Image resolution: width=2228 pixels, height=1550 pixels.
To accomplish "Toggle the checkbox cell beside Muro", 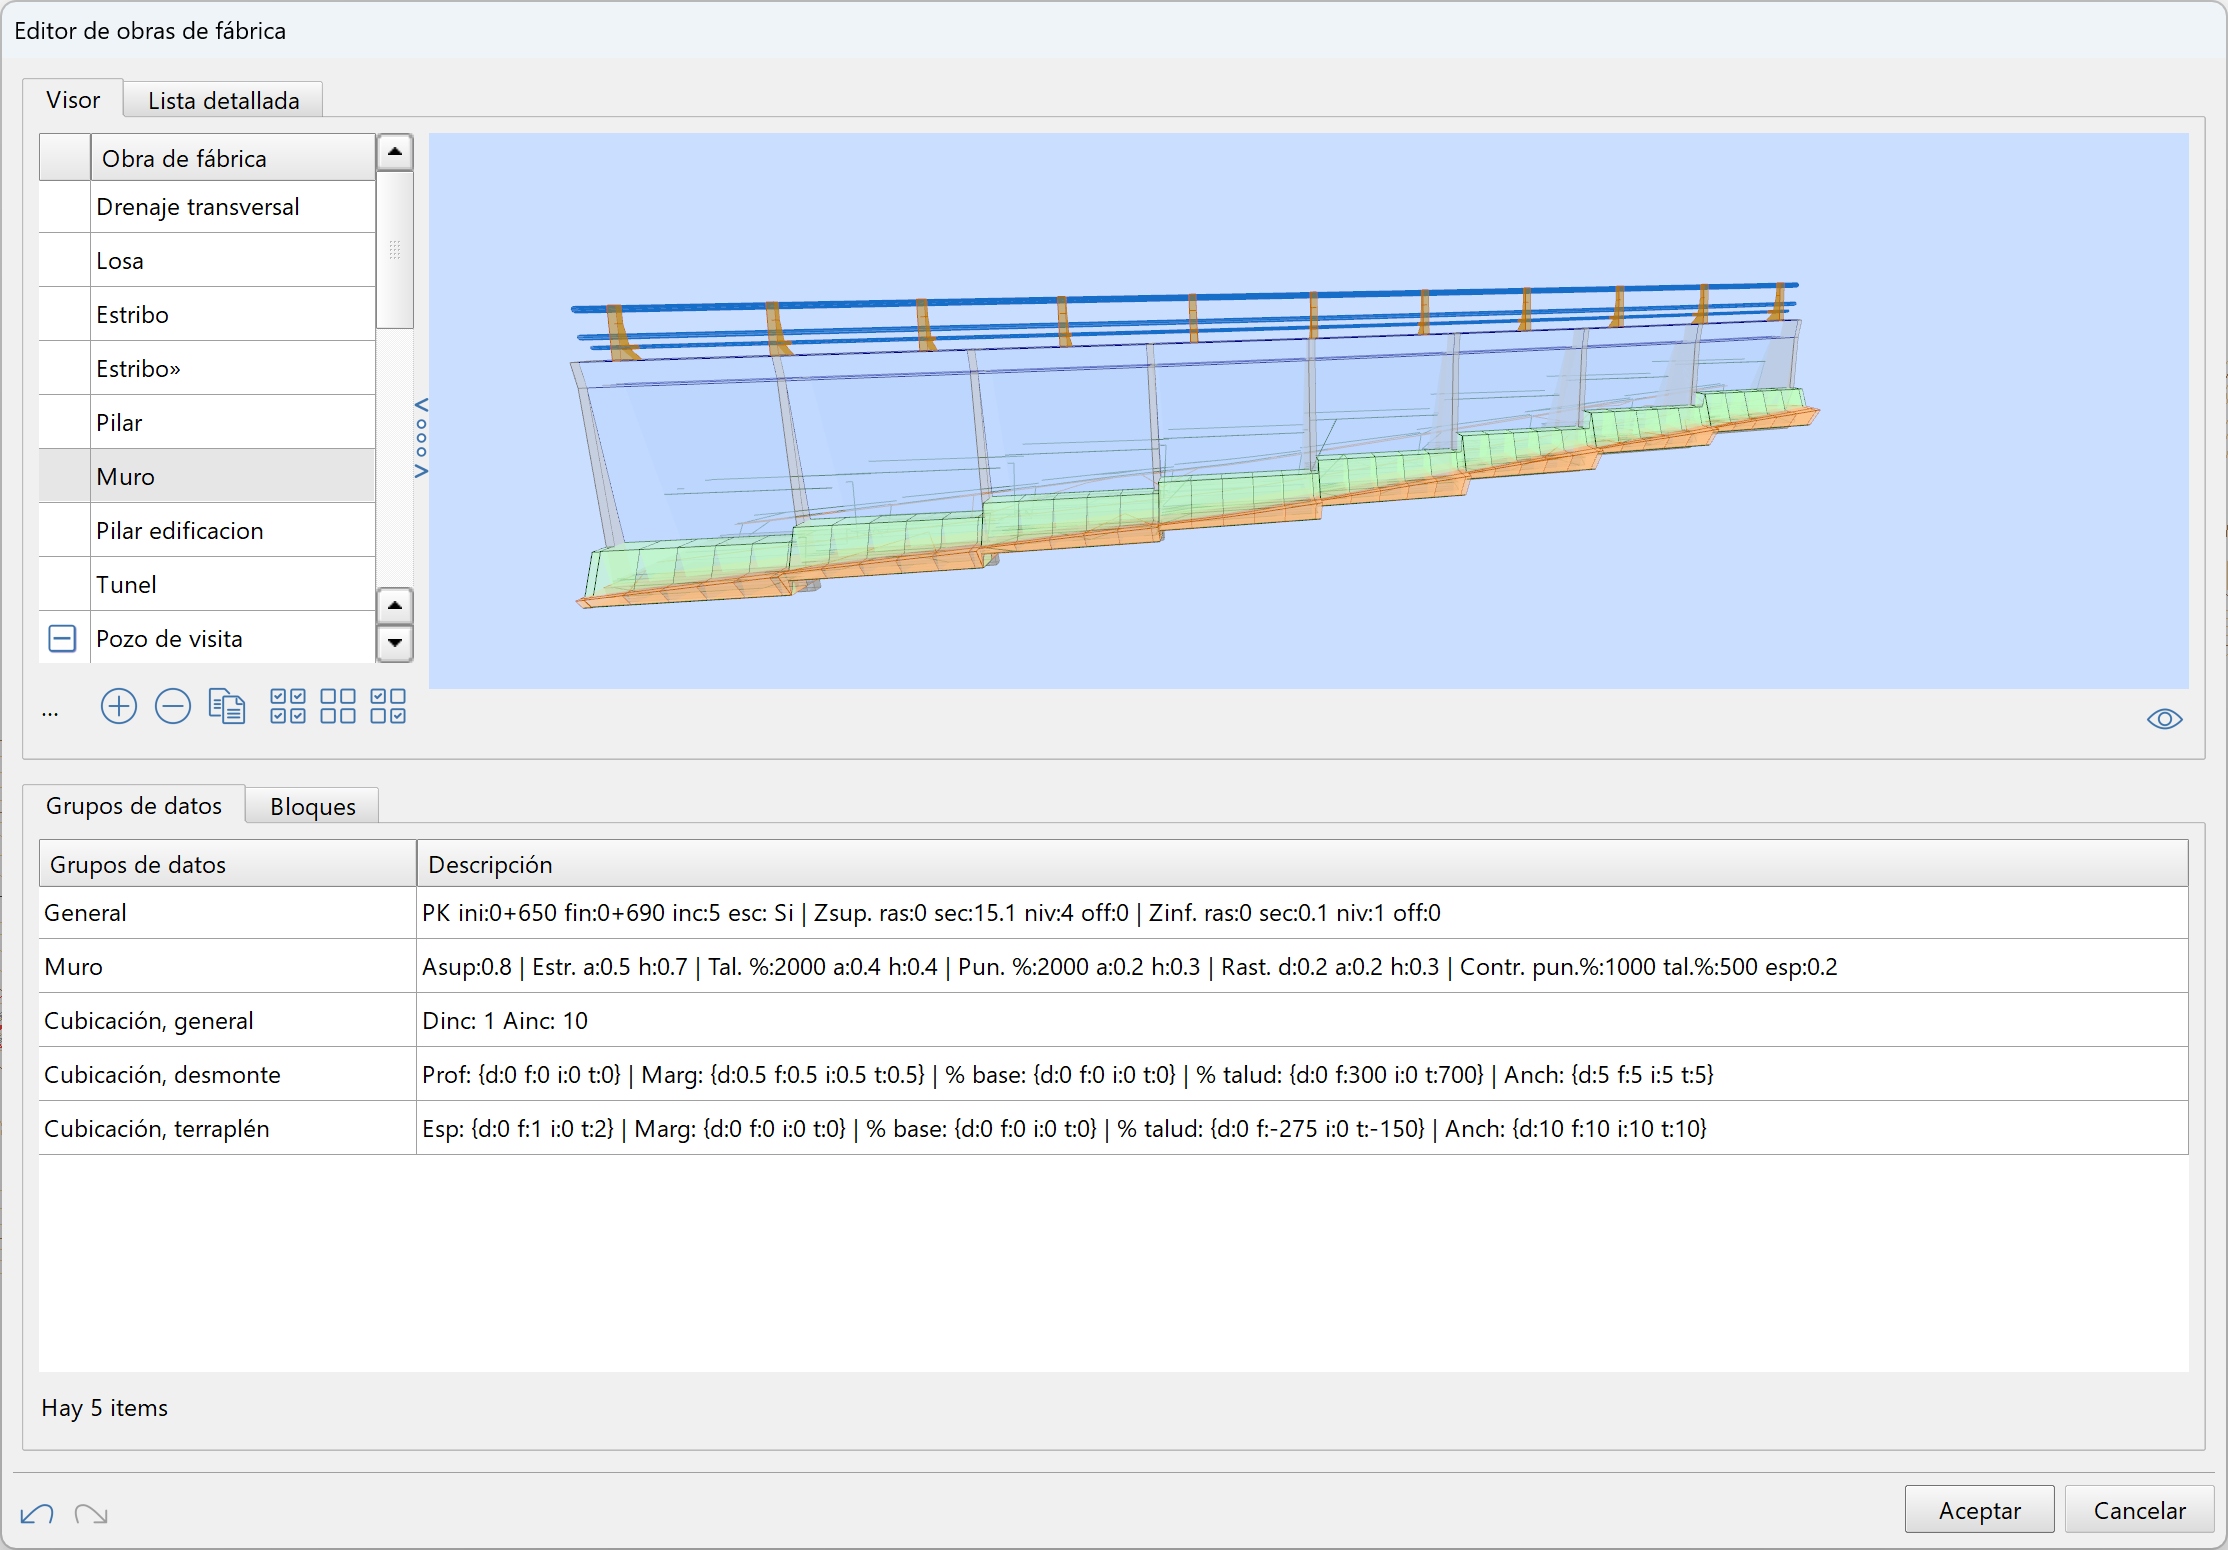I will pyautogui.click(x=64, y=476).
